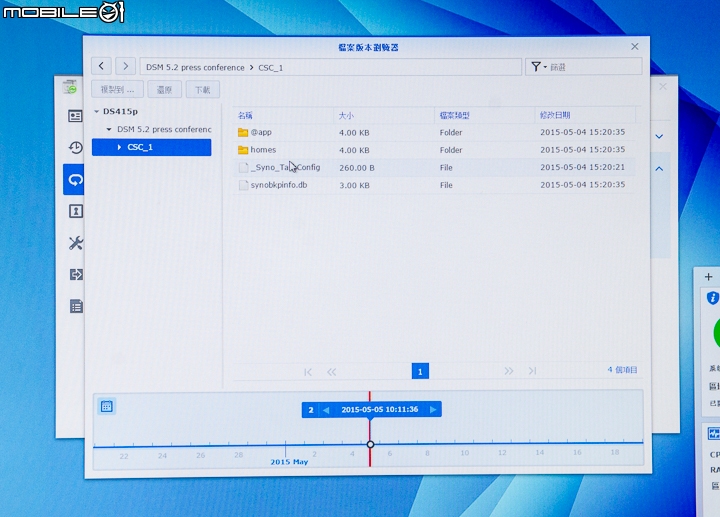Screen dimensions: 720x517
Task: Click timeline at date 10
Action: tap(465, 452)
